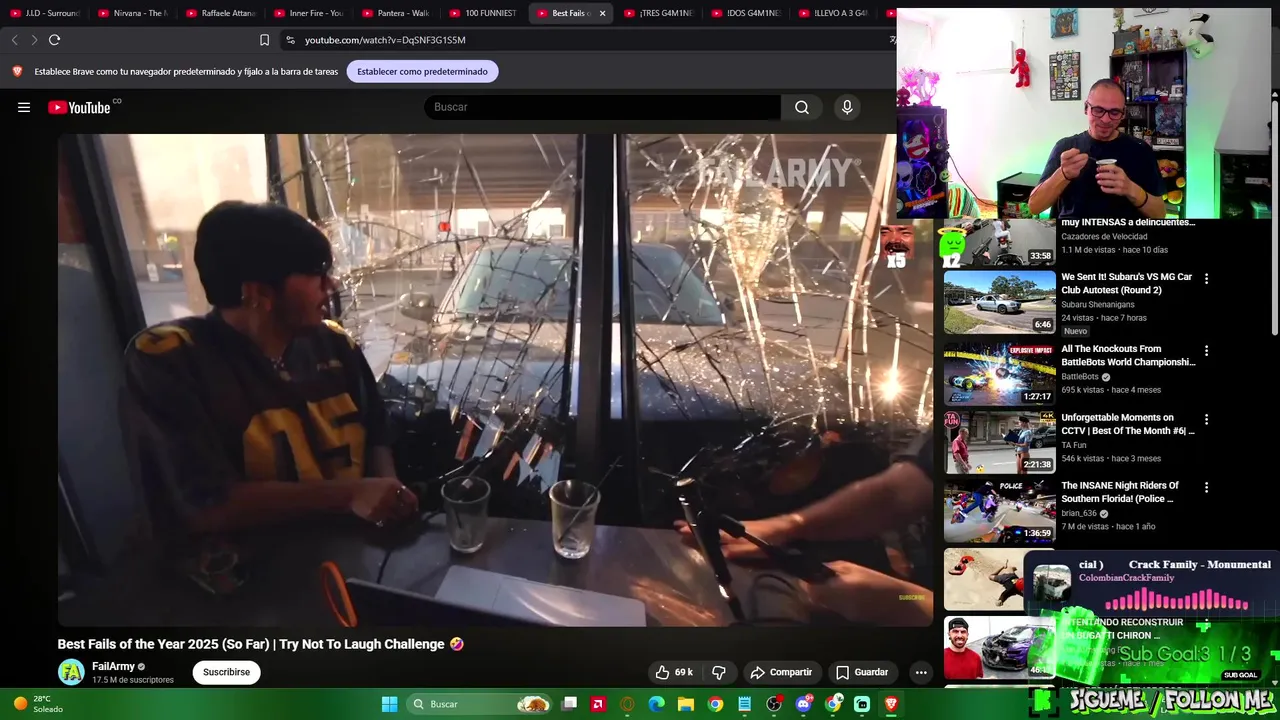Open more actions ellipsis below video
1280x720 pixels.
pyautogui.click(x=921, y=672)
